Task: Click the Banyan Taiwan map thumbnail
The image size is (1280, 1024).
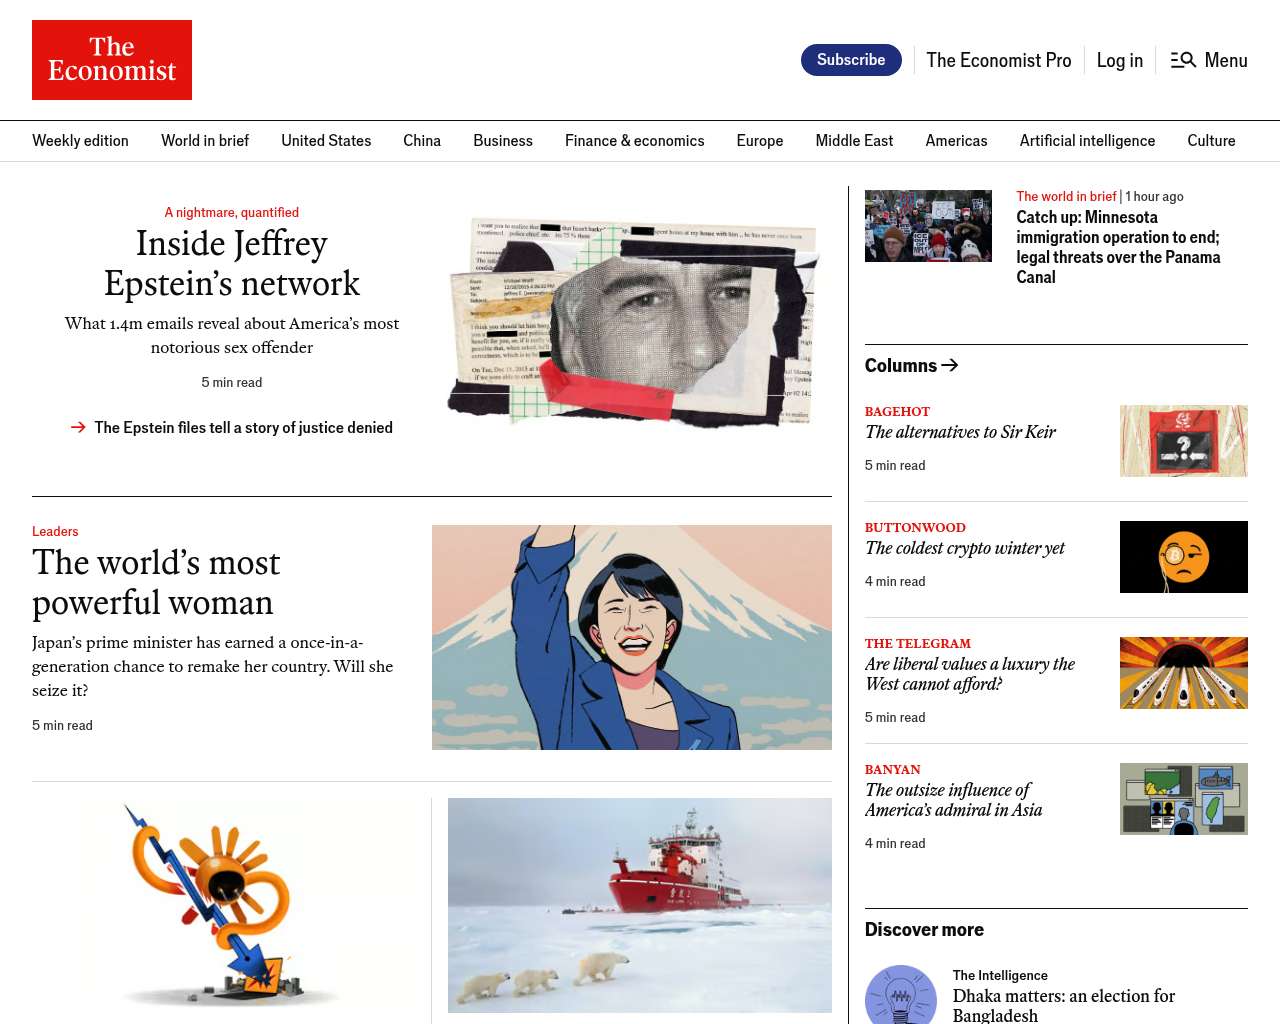Action: 1184,799
